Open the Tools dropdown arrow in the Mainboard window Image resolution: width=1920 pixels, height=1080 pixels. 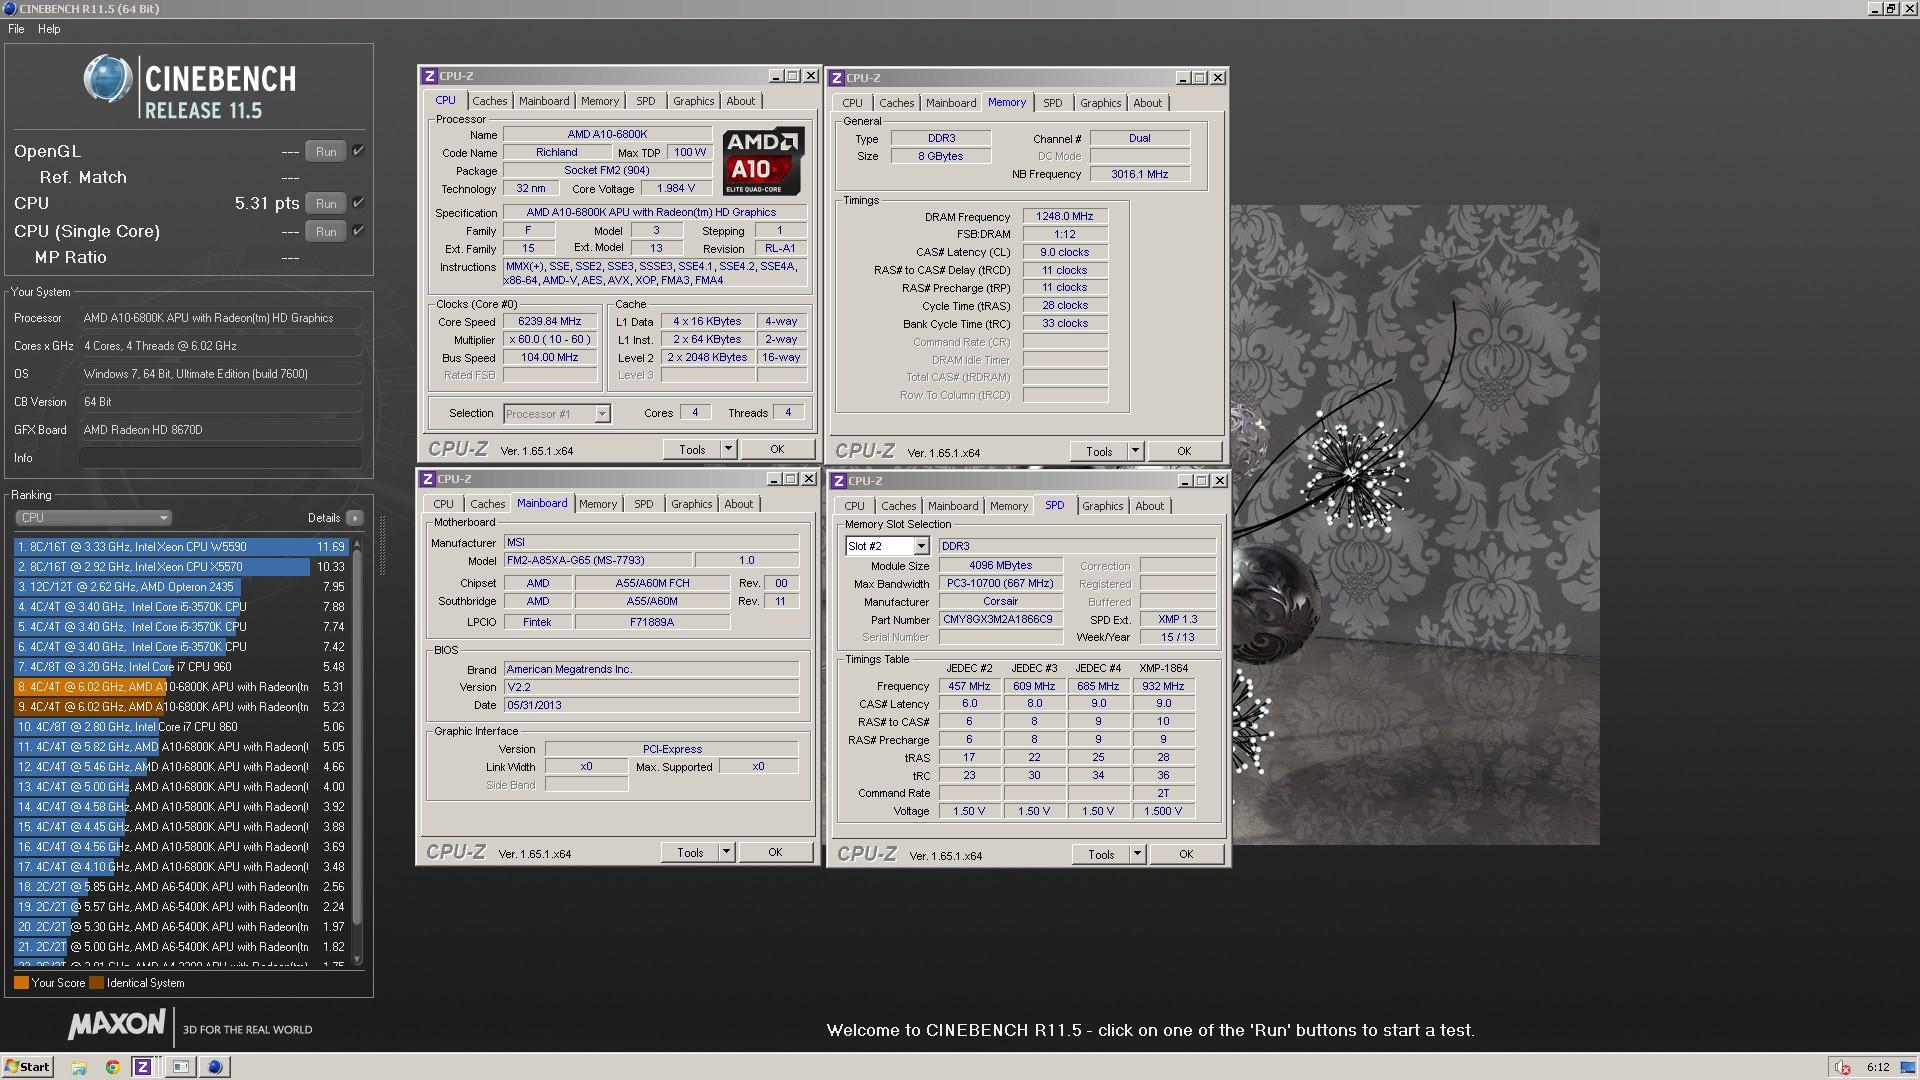[x=727, y=853]
